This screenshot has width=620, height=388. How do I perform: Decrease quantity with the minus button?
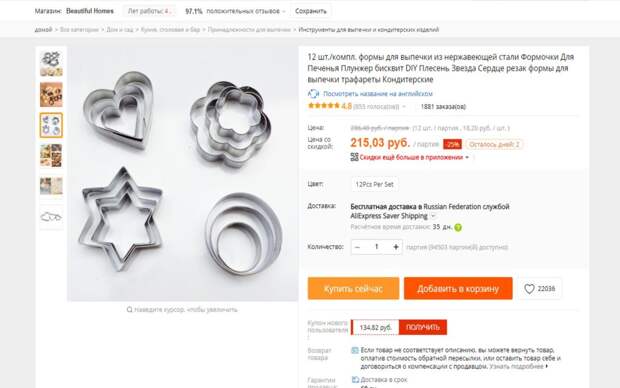pos(357,247)
